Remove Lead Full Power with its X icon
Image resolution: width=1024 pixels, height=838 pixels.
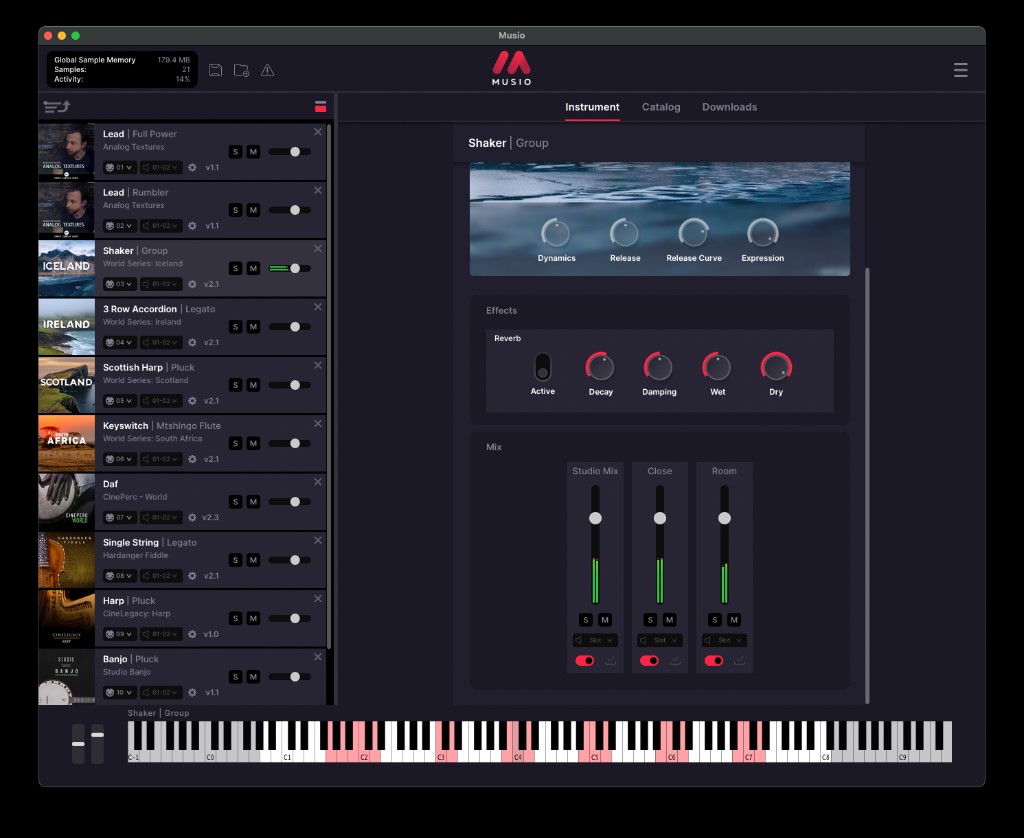[x=317, y=132]
